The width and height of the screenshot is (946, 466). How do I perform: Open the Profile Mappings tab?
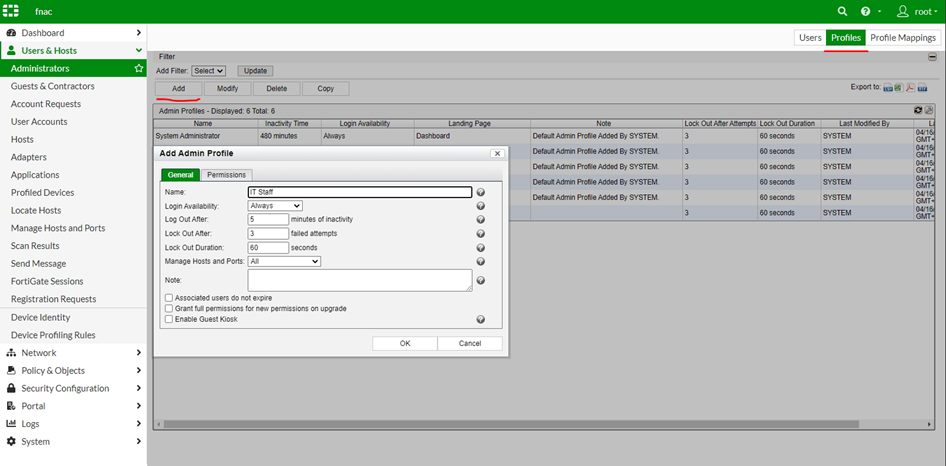click(x=903, y=38)
